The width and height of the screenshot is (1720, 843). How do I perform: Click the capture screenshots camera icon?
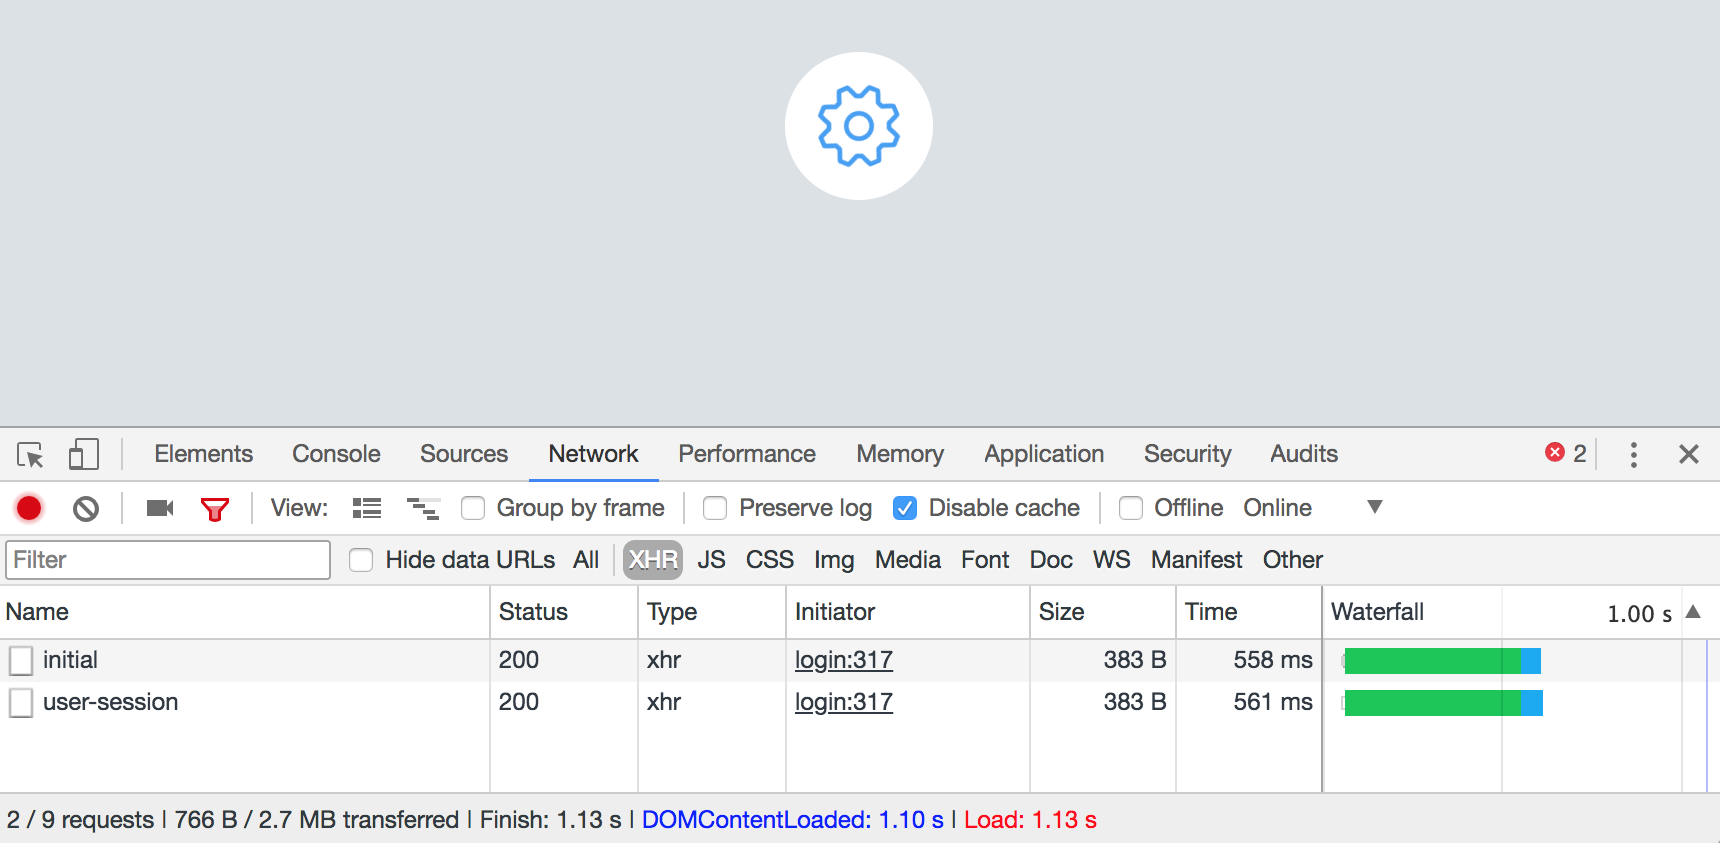160,509
